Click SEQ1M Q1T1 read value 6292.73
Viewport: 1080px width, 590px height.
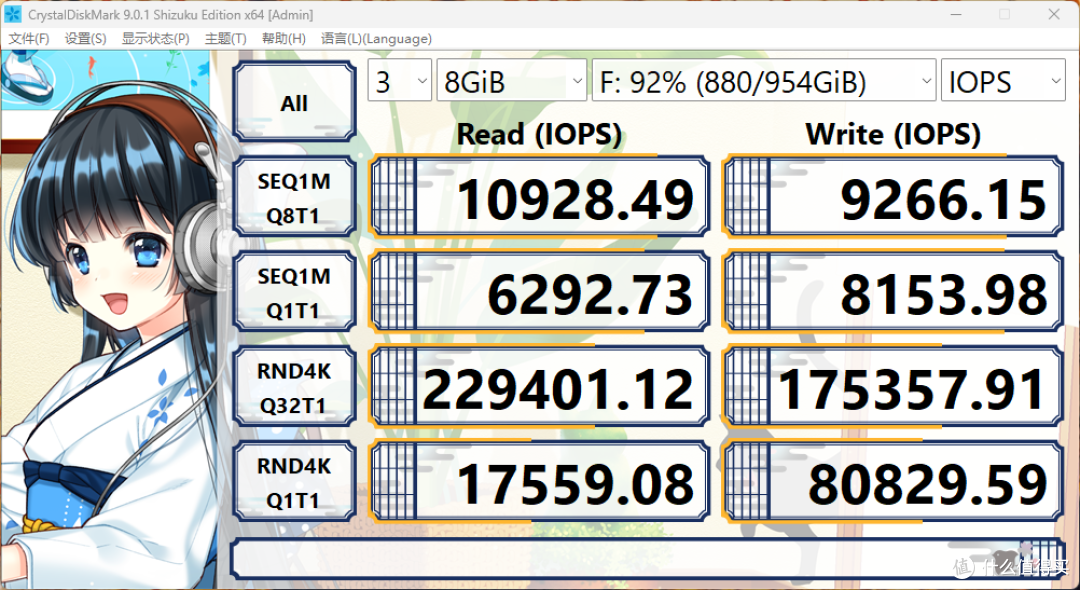540,292
